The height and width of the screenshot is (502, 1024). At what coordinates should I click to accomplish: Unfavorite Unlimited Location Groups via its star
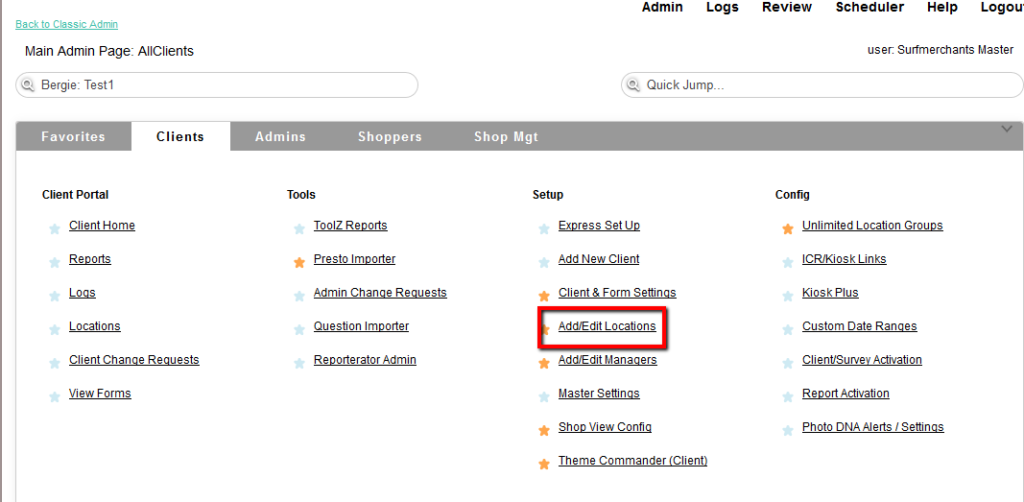tap(788, 229)
